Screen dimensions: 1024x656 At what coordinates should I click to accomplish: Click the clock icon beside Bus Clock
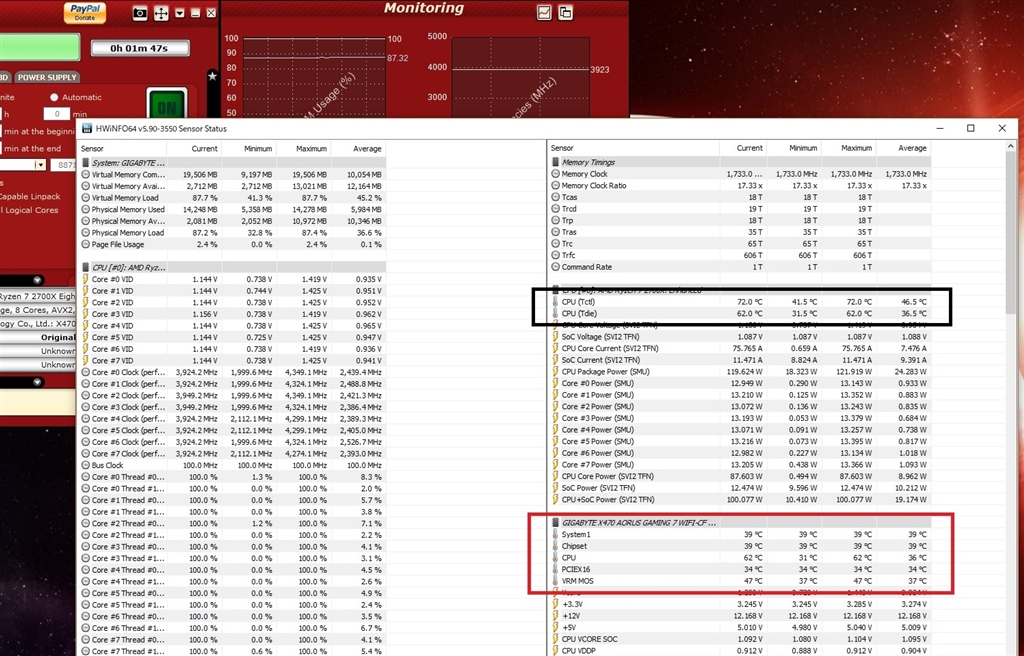click(x=86, y=465)
